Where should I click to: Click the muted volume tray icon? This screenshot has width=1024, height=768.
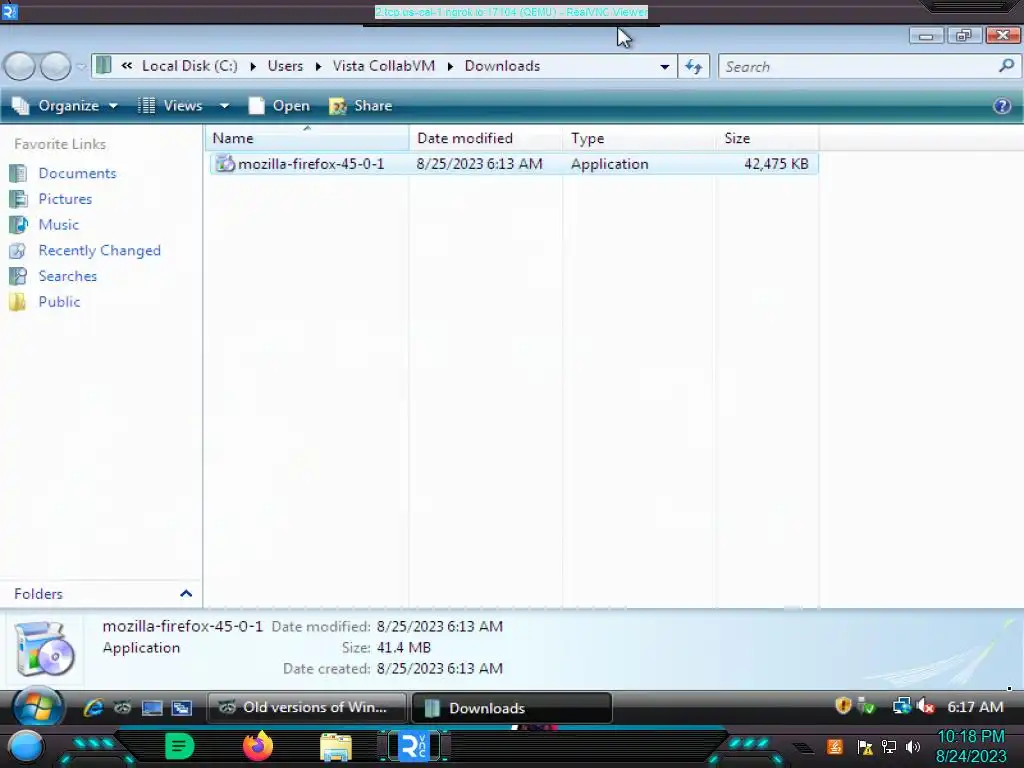point(925,707)
